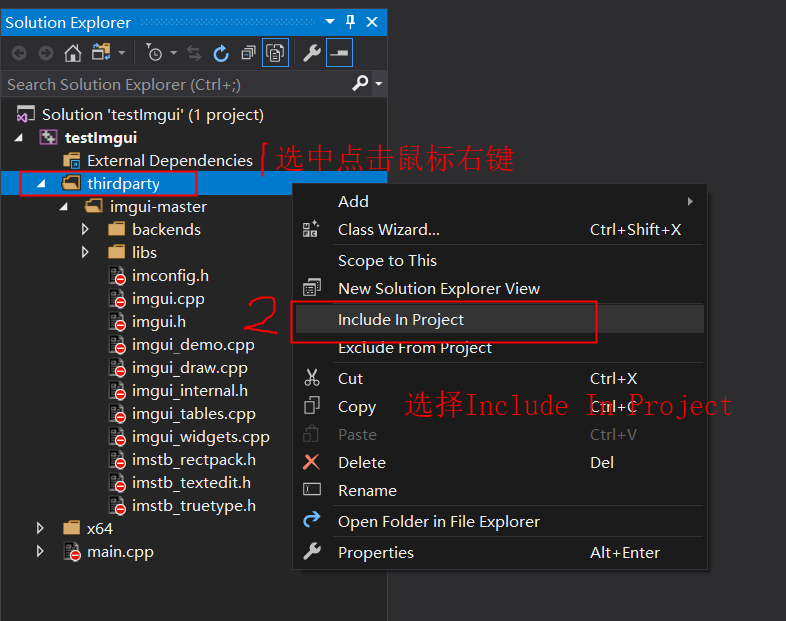Expand the main.cpp node

pyautogui.click(x=40, y=551)
